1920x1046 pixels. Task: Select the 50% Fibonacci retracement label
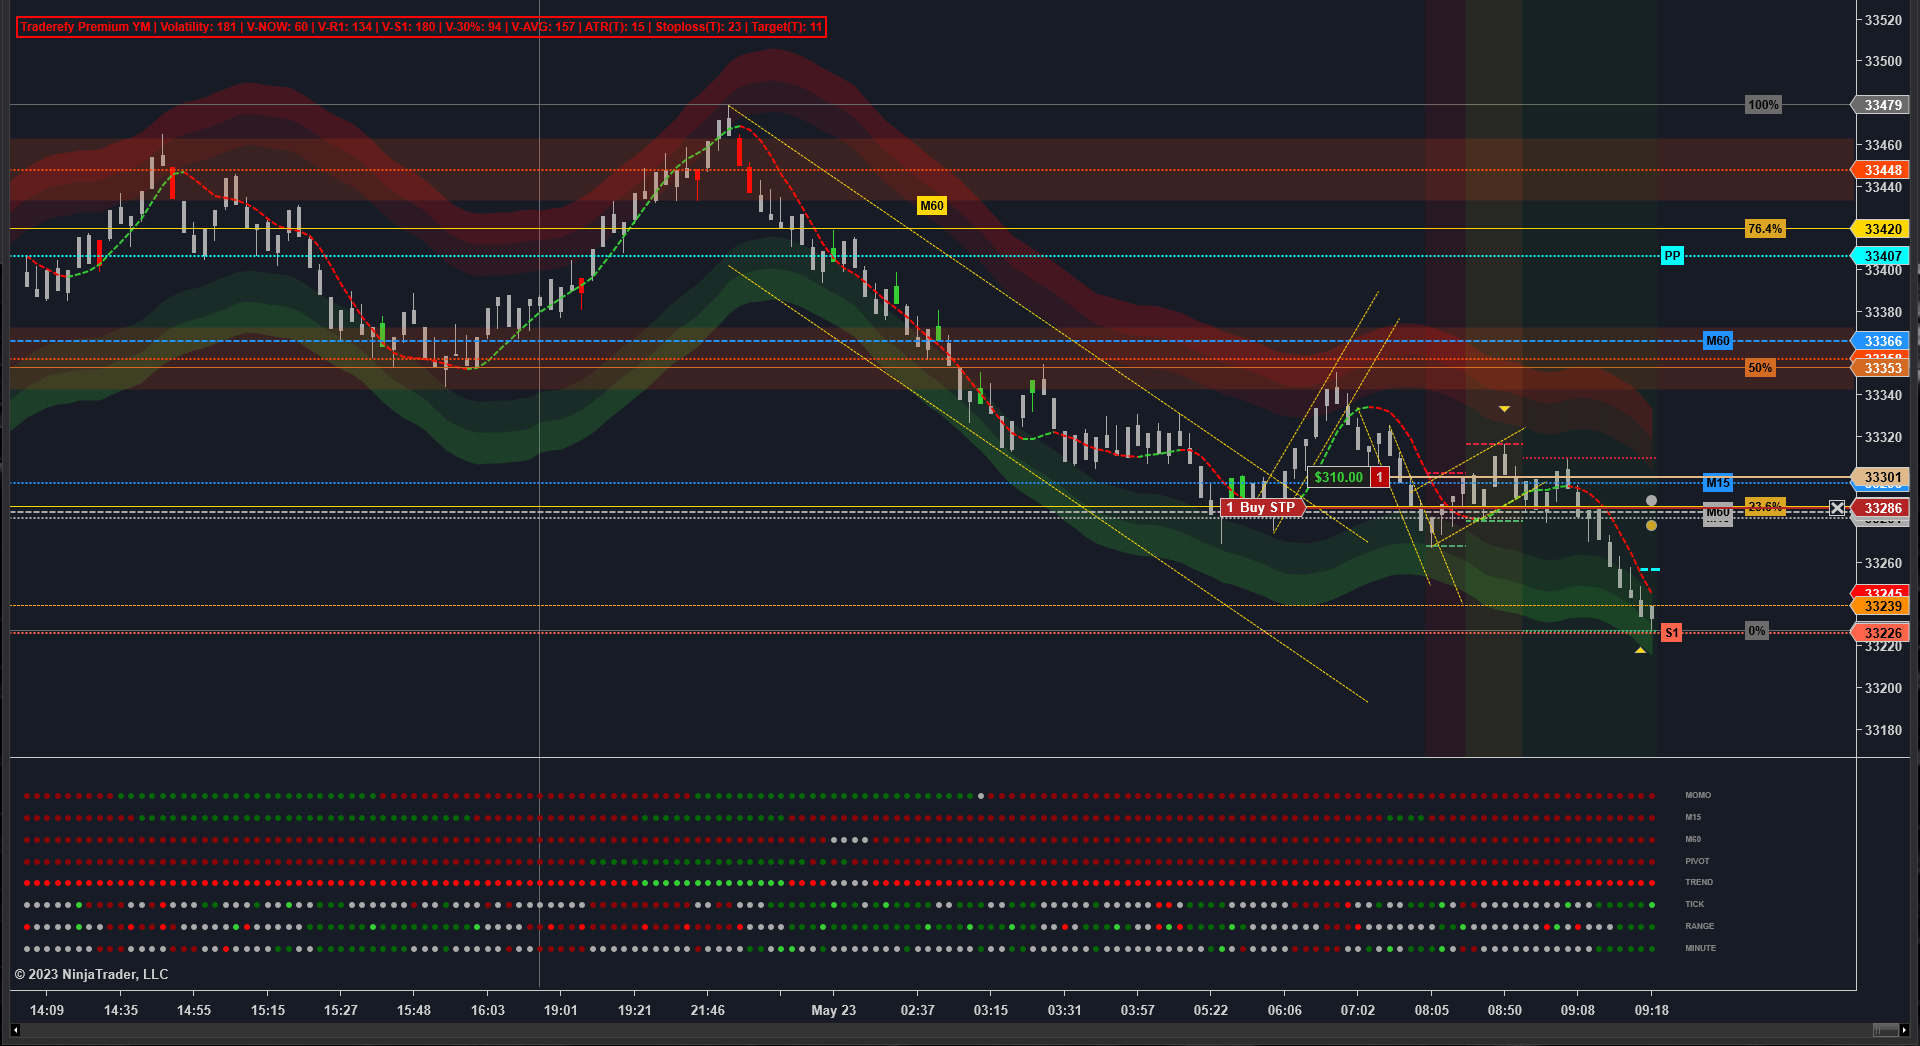(x=1760, y=368)
